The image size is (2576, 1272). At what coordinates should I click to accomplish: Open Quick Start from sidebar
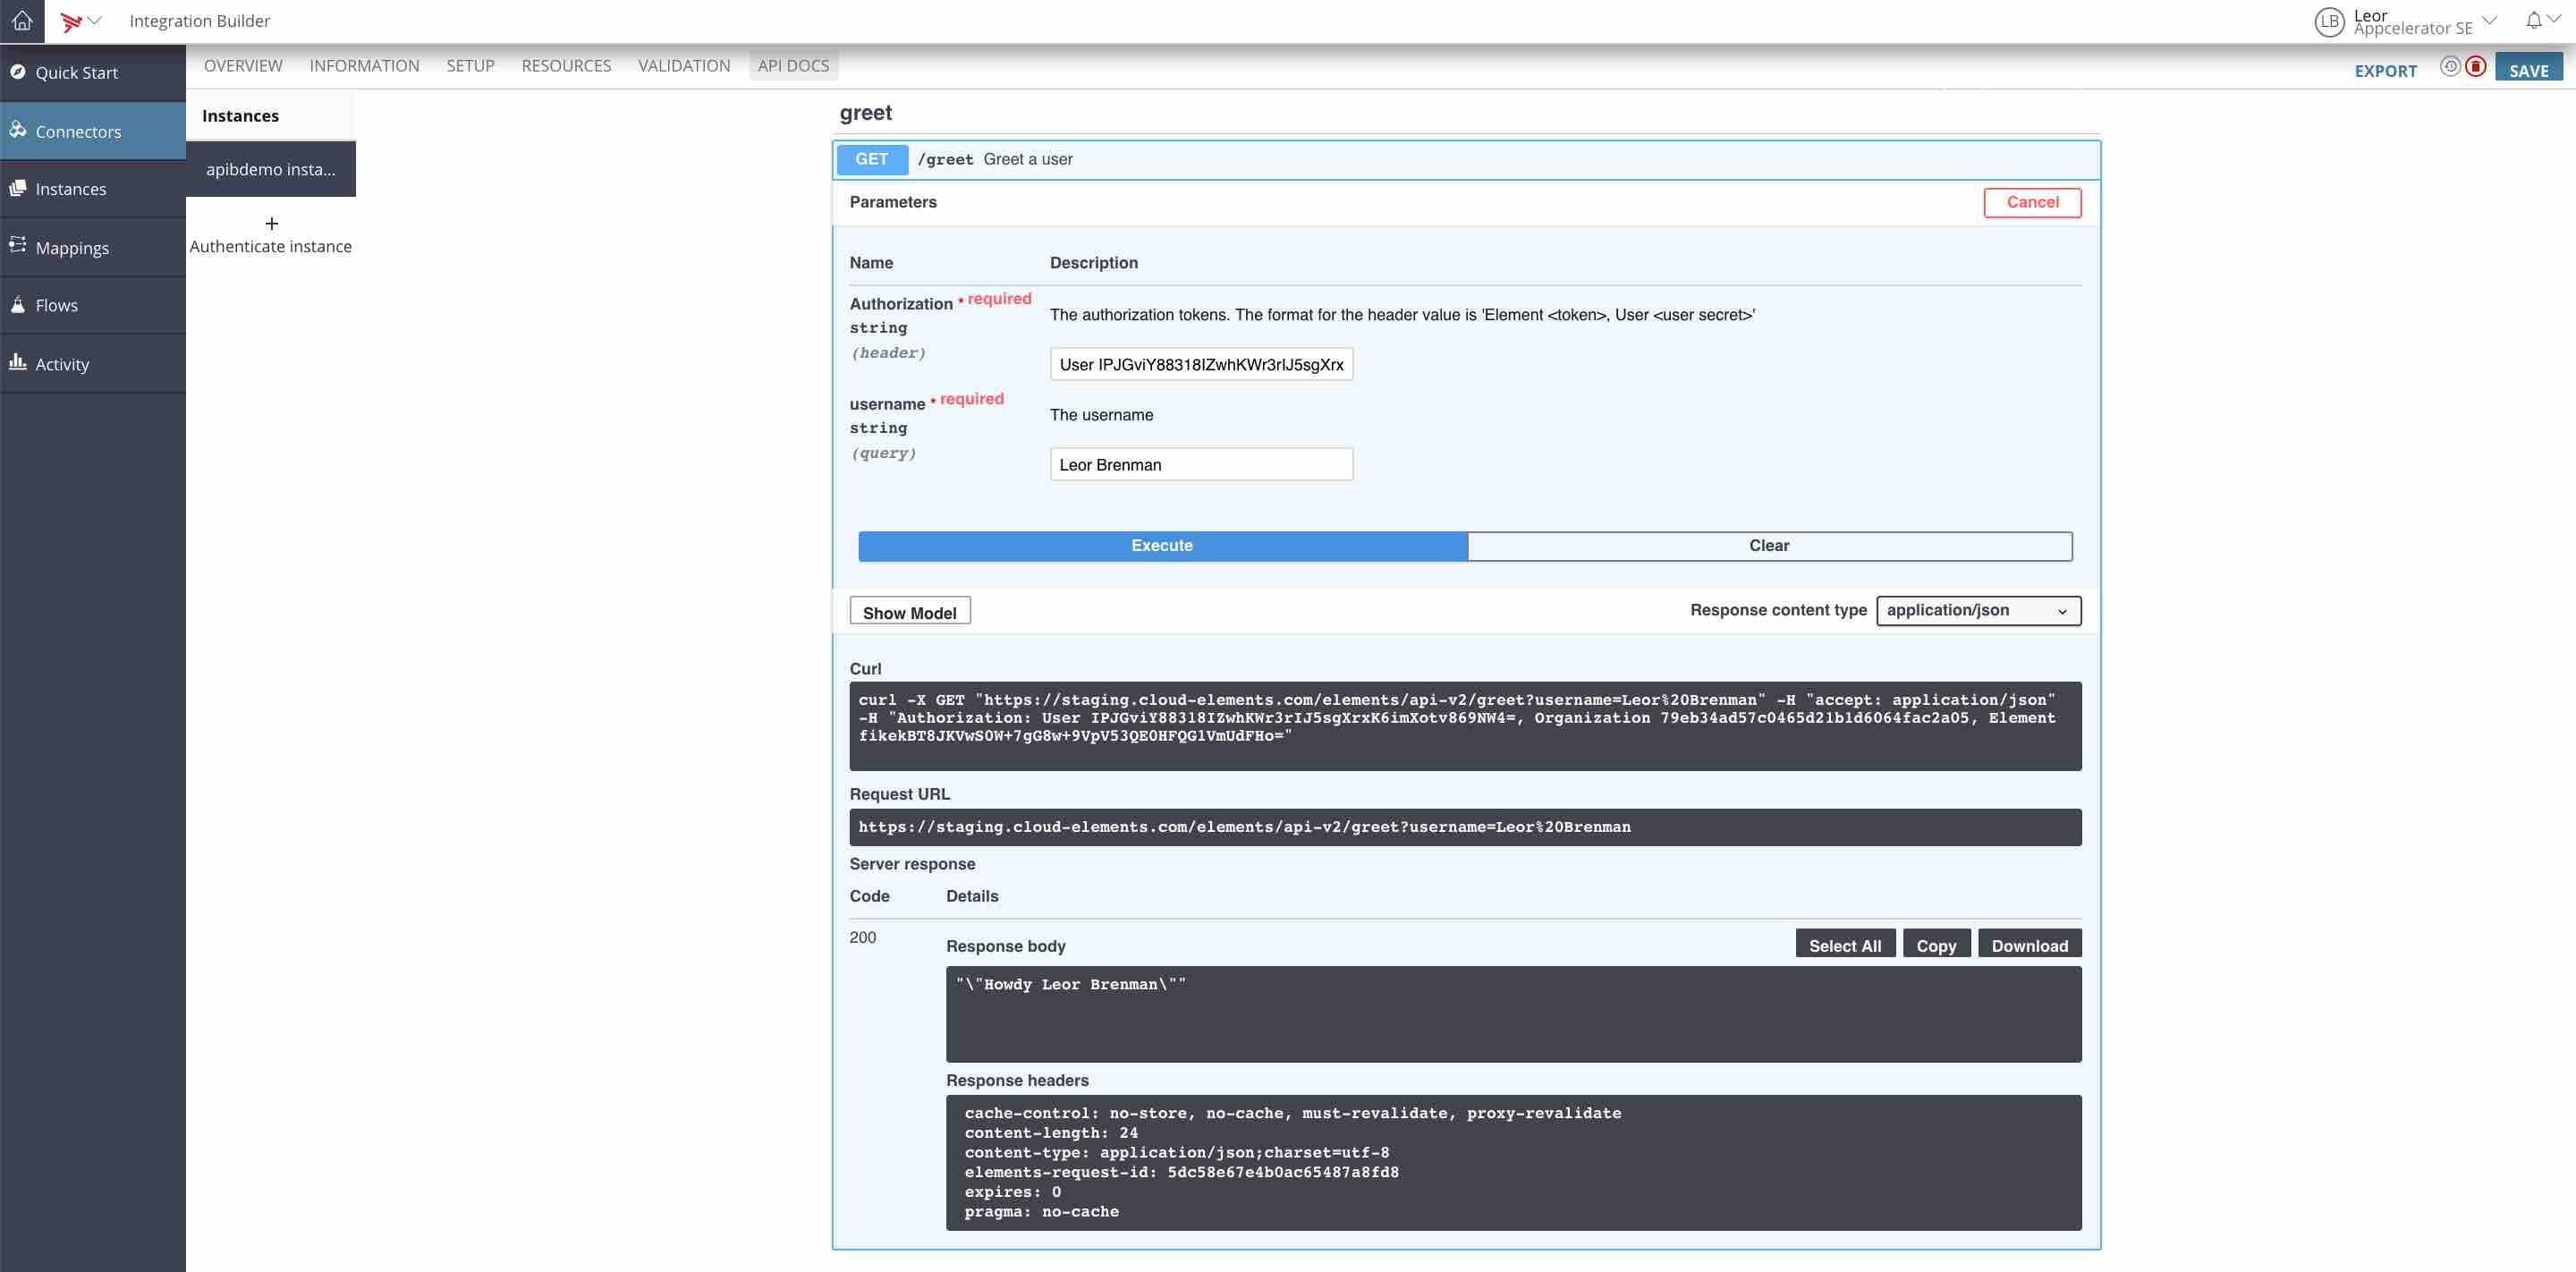coord(76,72)
